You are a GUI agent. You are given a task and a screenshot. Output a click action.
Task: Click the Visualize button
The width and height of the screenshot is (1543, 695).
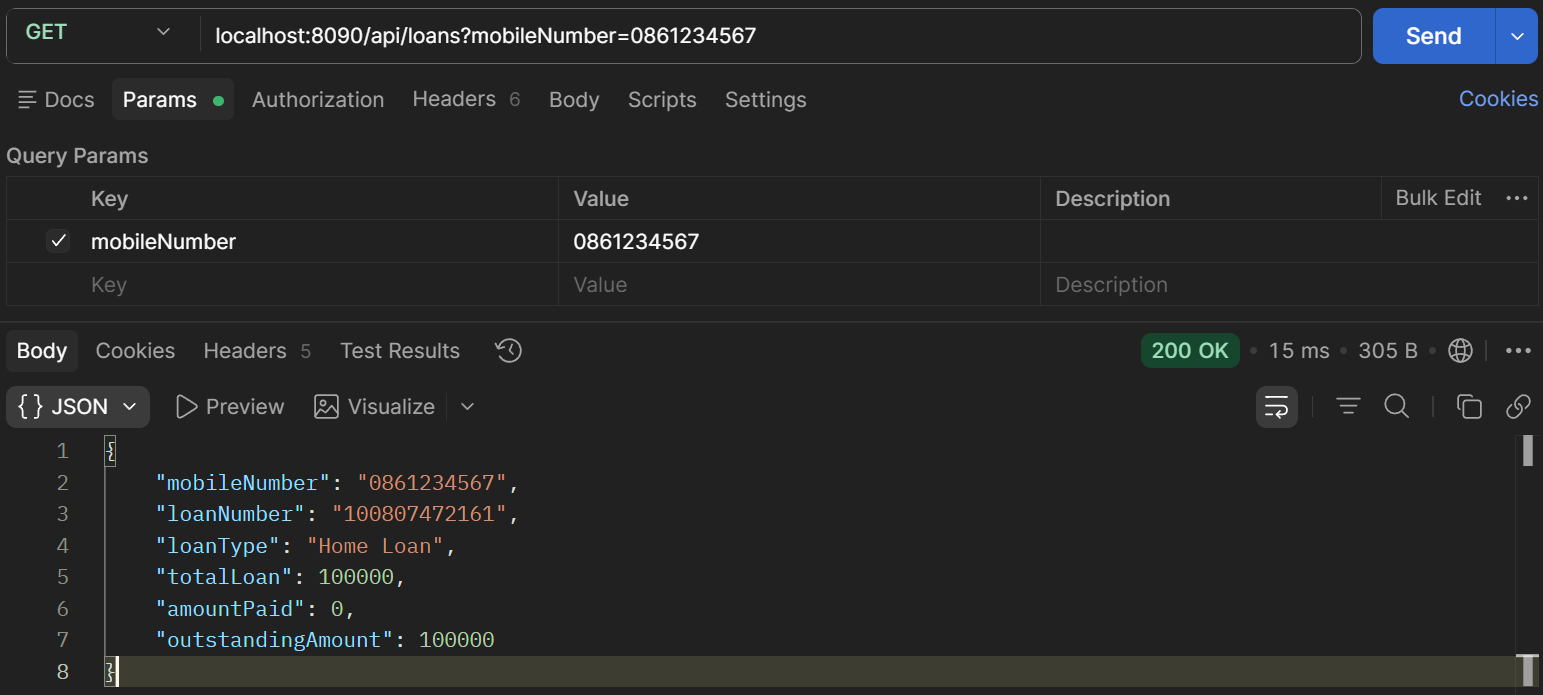coord(375,407)
